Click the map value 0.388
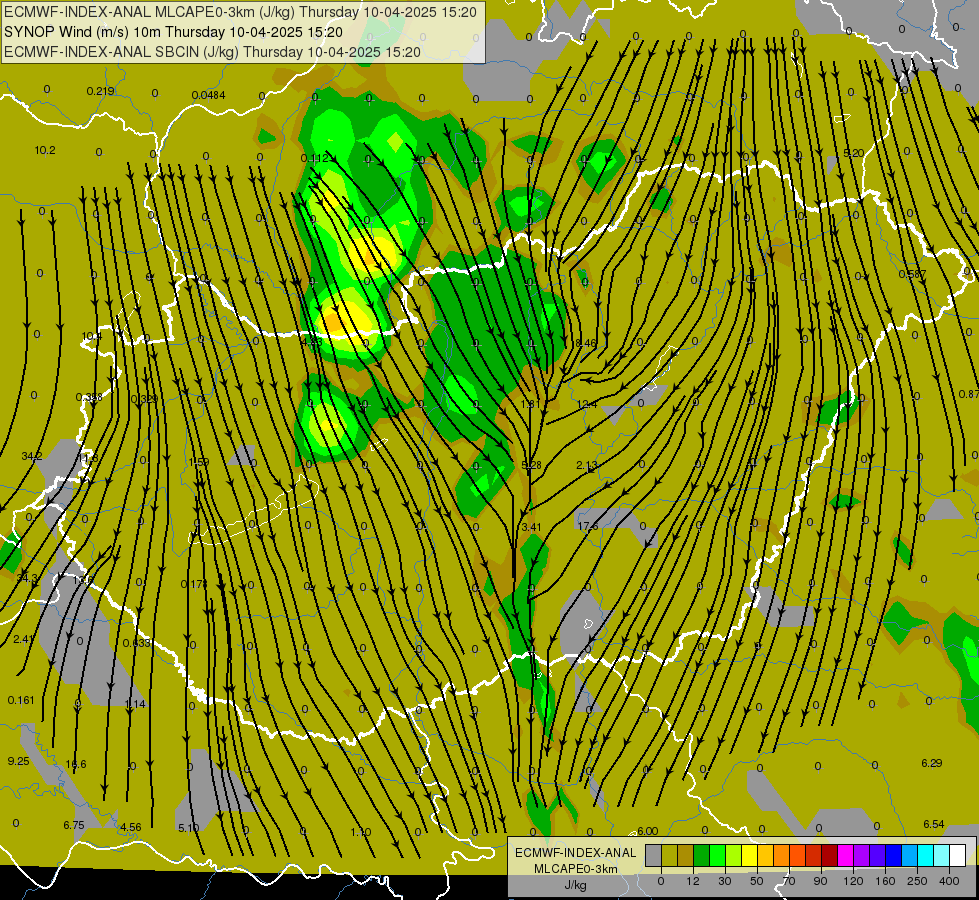Image resolution: width=979 pixels, height=900 pixels. pos(89,397)
